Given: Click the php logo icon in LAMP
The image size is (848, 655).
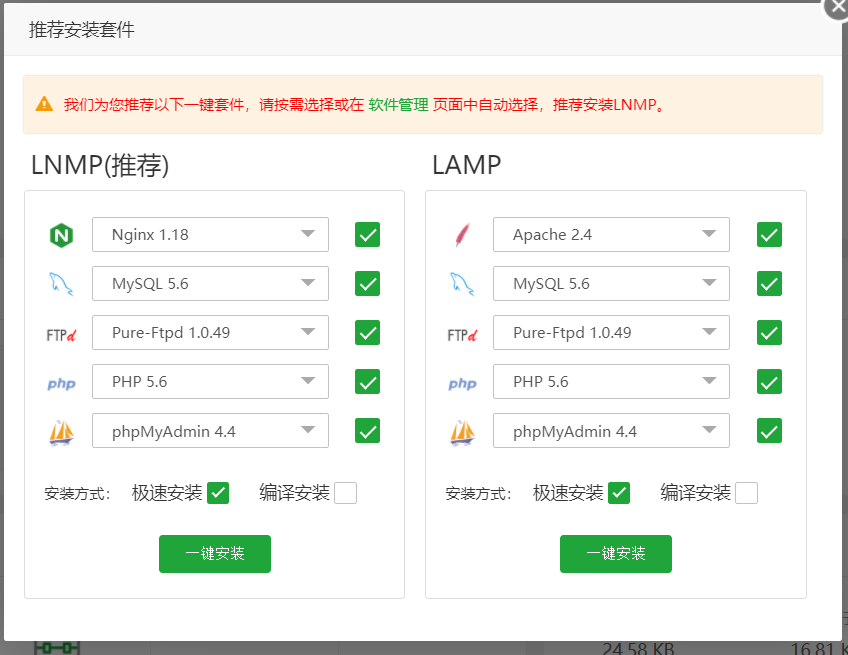Looking at the screenshot, I should pos(462,383).
